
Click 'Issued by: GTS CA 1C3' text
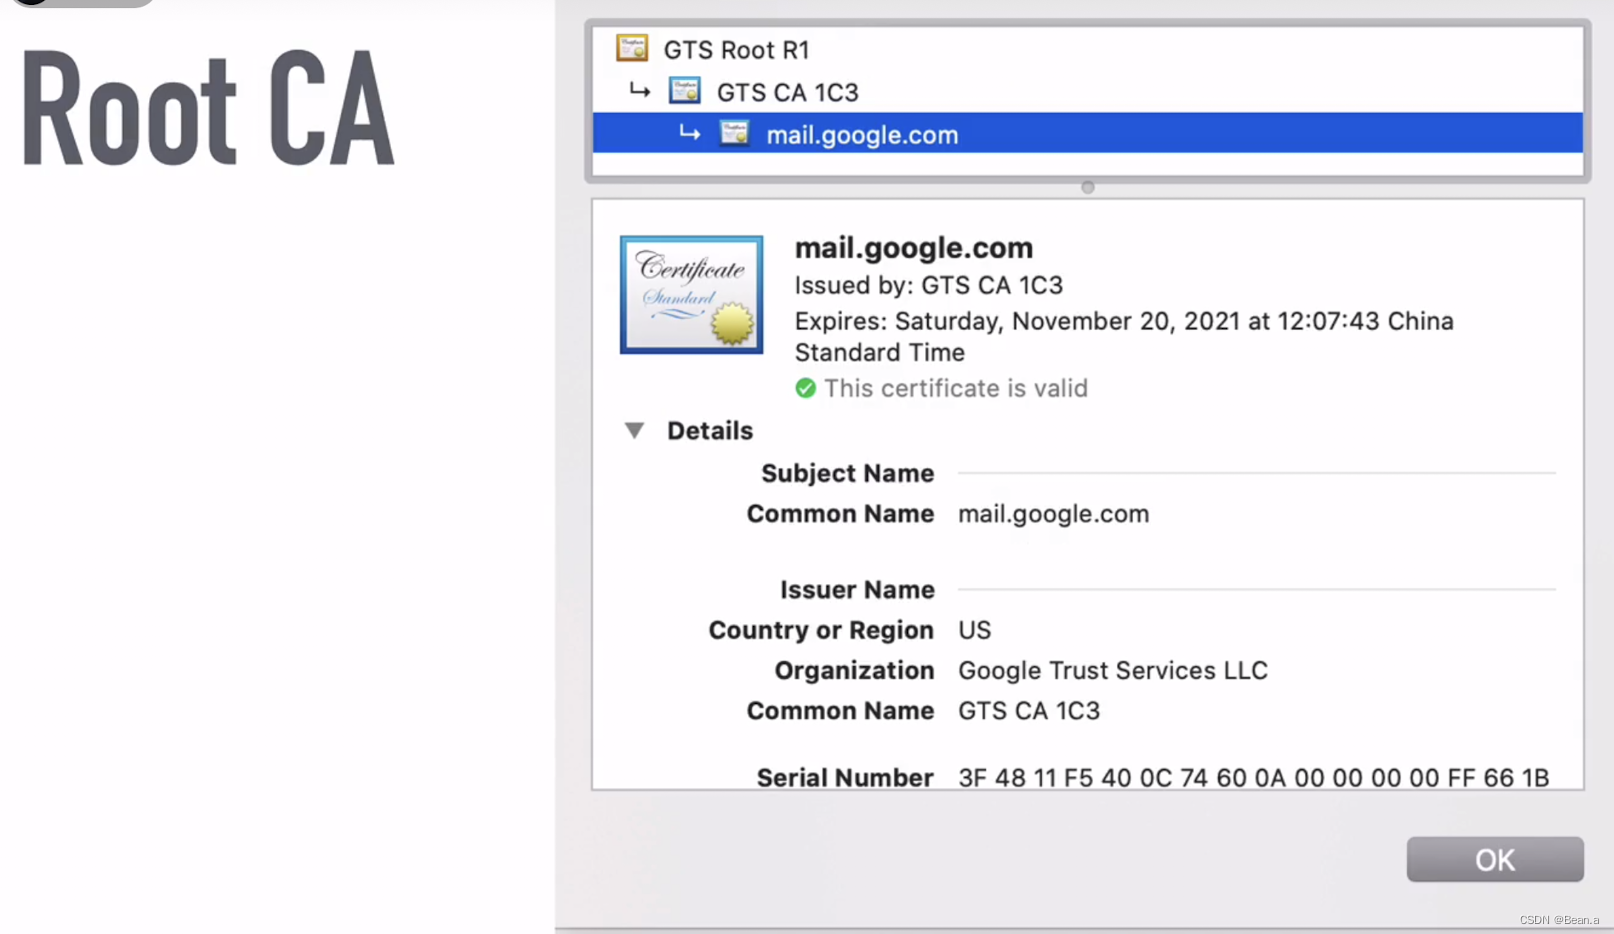point(929,285)
